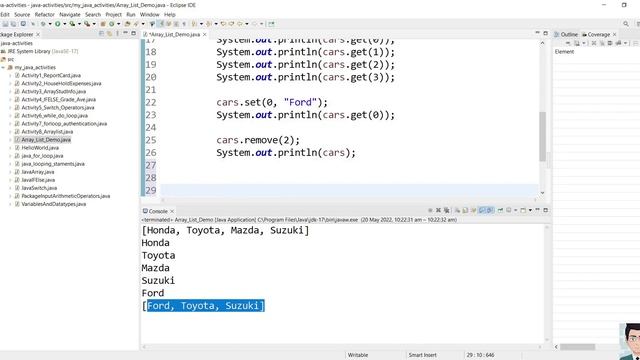Screen dimensions: 640x360
Task: Select JRE System Library node
Action: (x=40, y=51)
